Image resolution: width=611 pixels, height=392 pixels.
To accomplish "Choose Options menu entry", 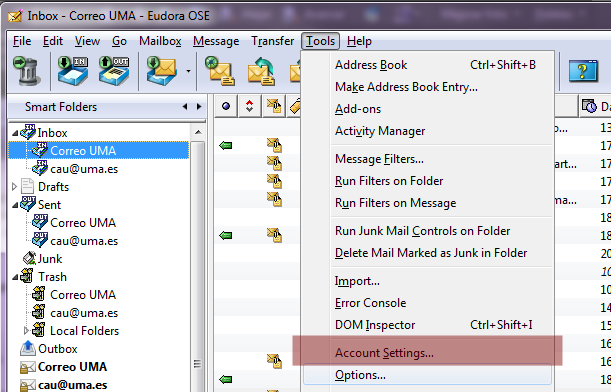I will tap(427, 375).
